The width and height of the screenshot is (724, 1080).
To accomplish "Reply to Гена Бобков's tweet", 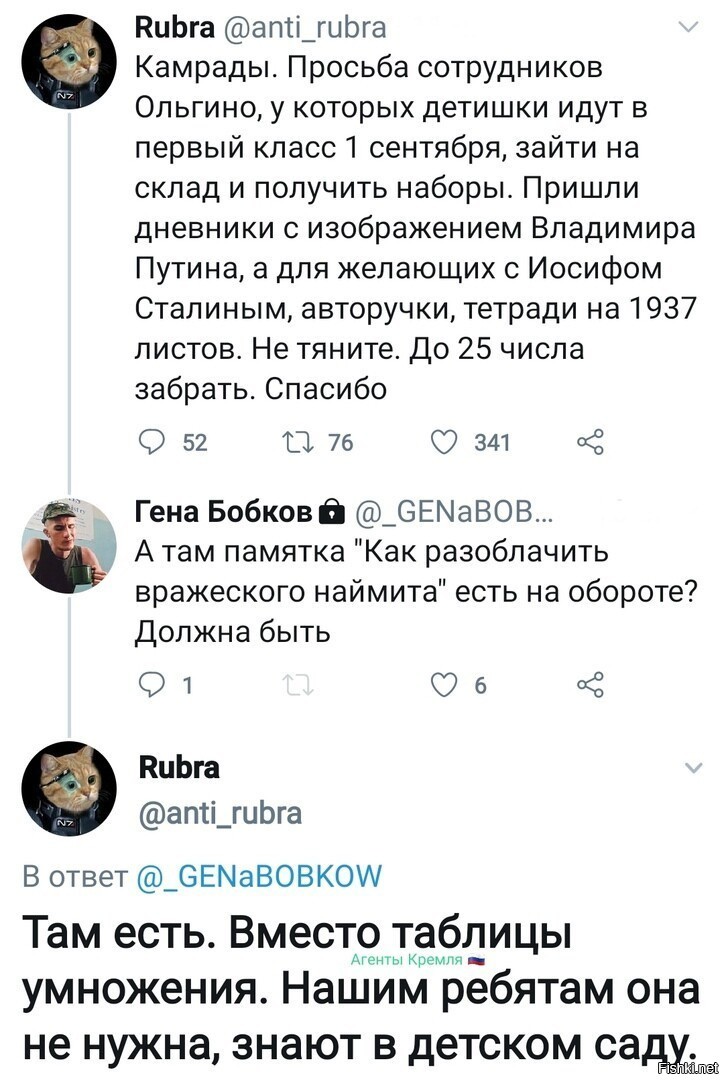I will click(149, 684).
